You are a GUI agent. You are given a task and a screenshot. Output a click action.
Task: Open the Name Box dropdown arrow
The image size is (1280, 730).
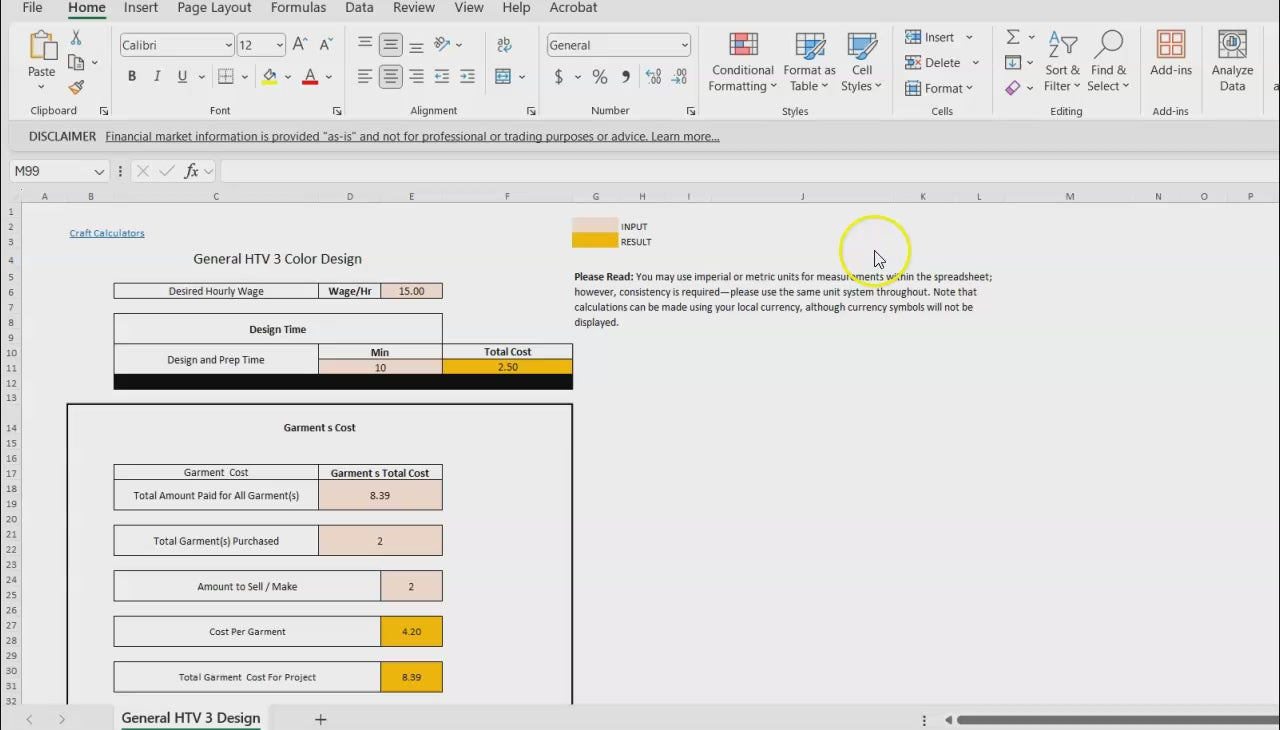(x=98, y=172)
